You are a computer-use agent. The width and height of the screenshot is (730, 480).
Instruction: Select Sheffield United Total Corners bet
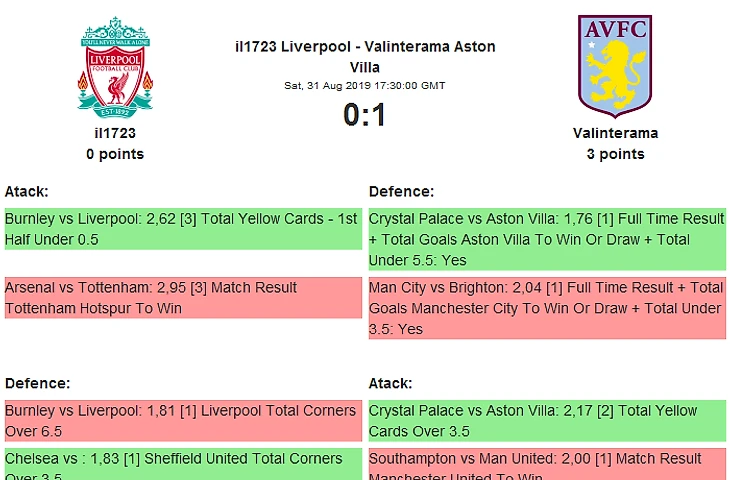(181, 465)
